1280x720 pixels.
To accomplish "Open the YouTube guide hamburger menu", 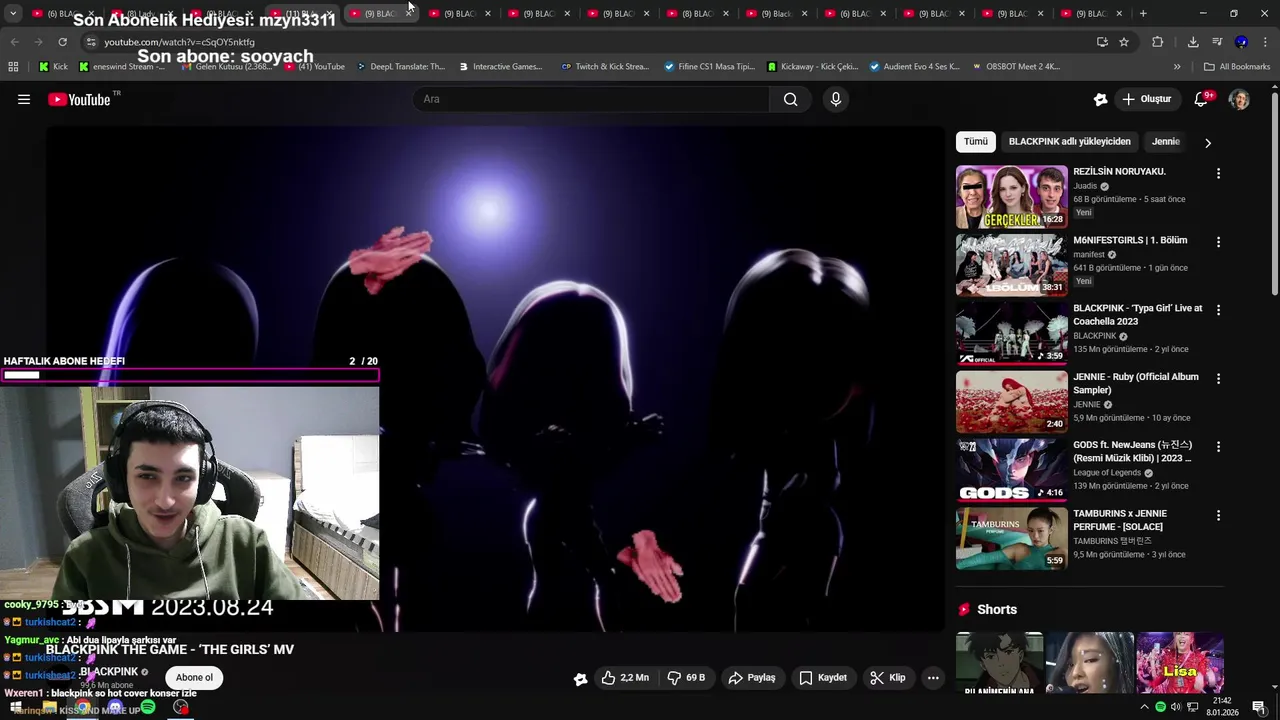I will (x=24, y=99).
